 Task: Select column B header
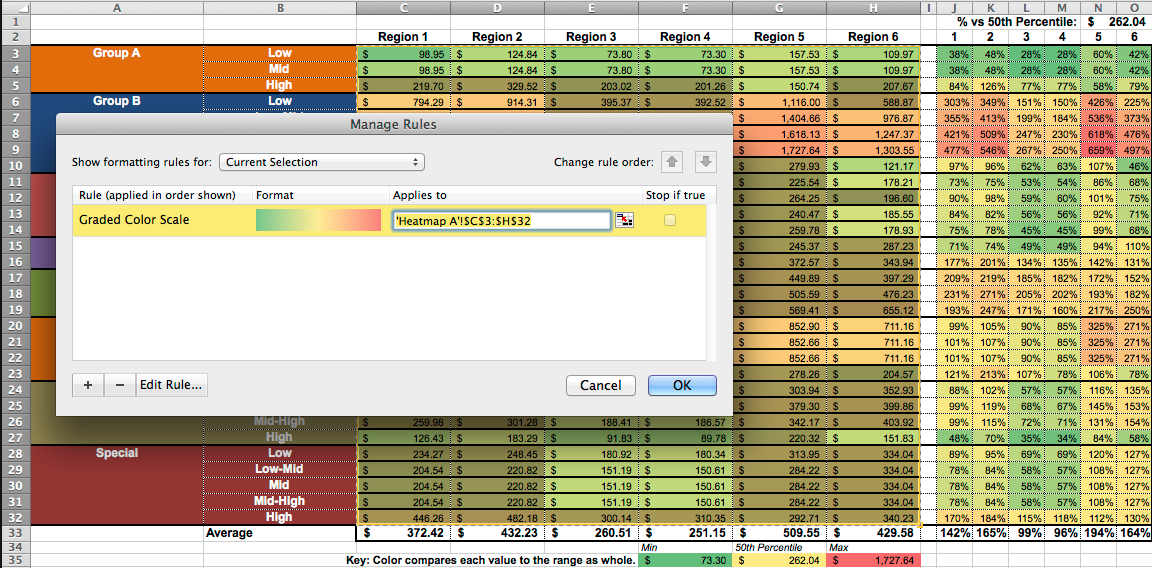point(280,7)
